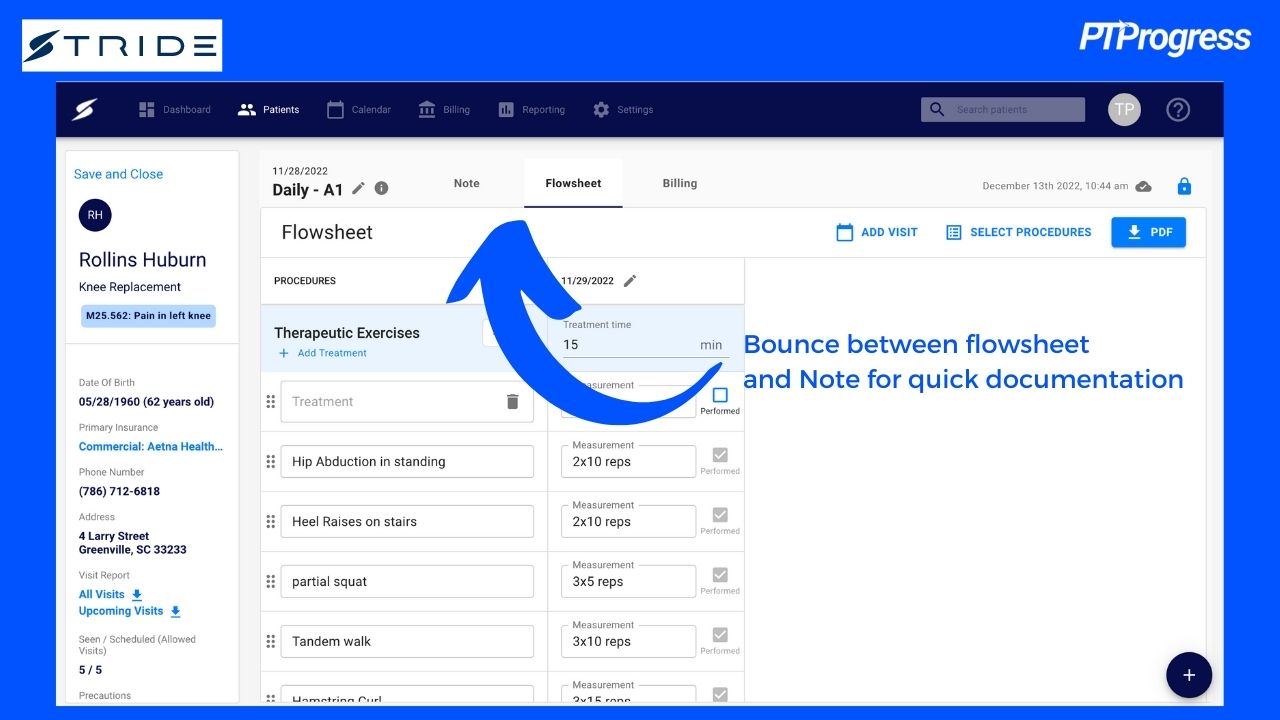
Task: Switch to the Note tab
Action: 466,184
